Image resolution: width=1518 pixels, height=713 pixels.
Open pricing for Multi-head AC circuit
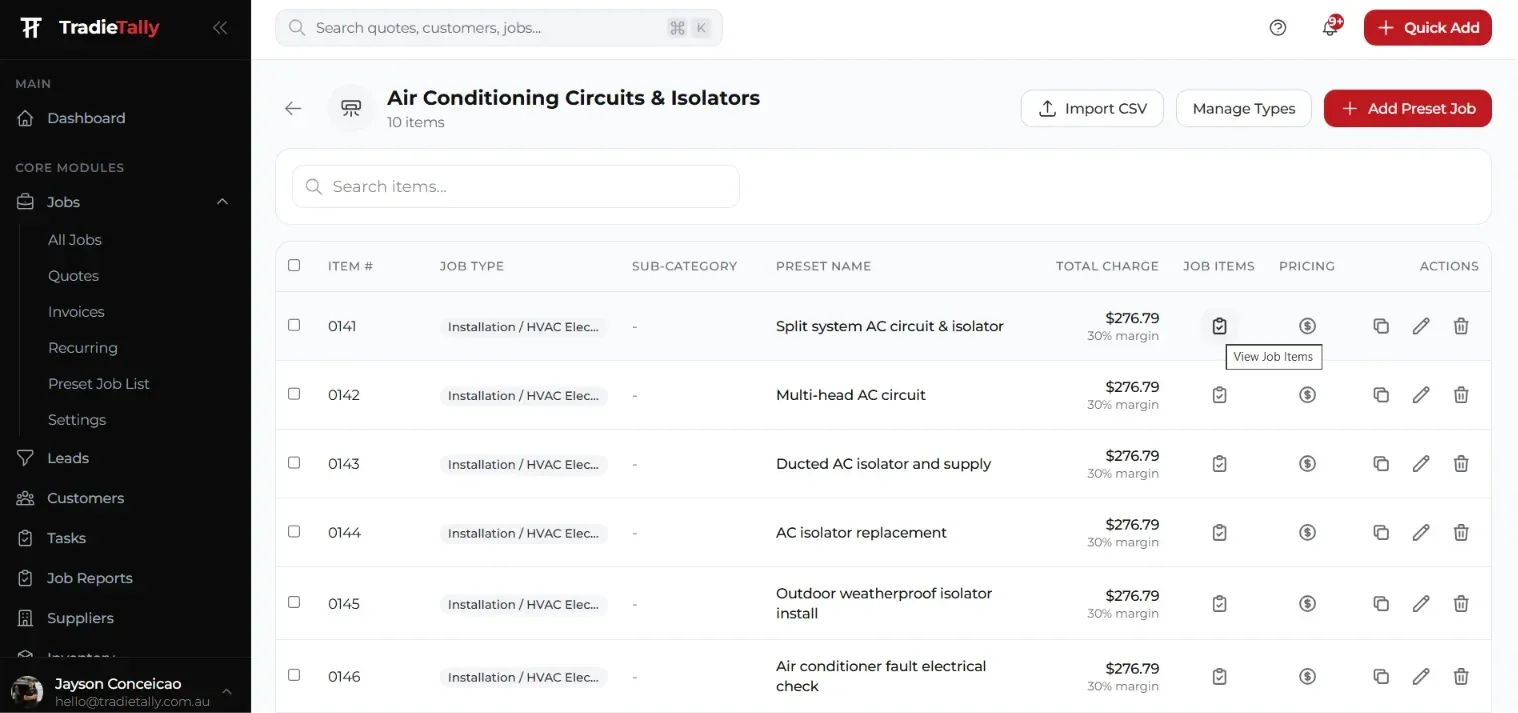coord(1307,395)
